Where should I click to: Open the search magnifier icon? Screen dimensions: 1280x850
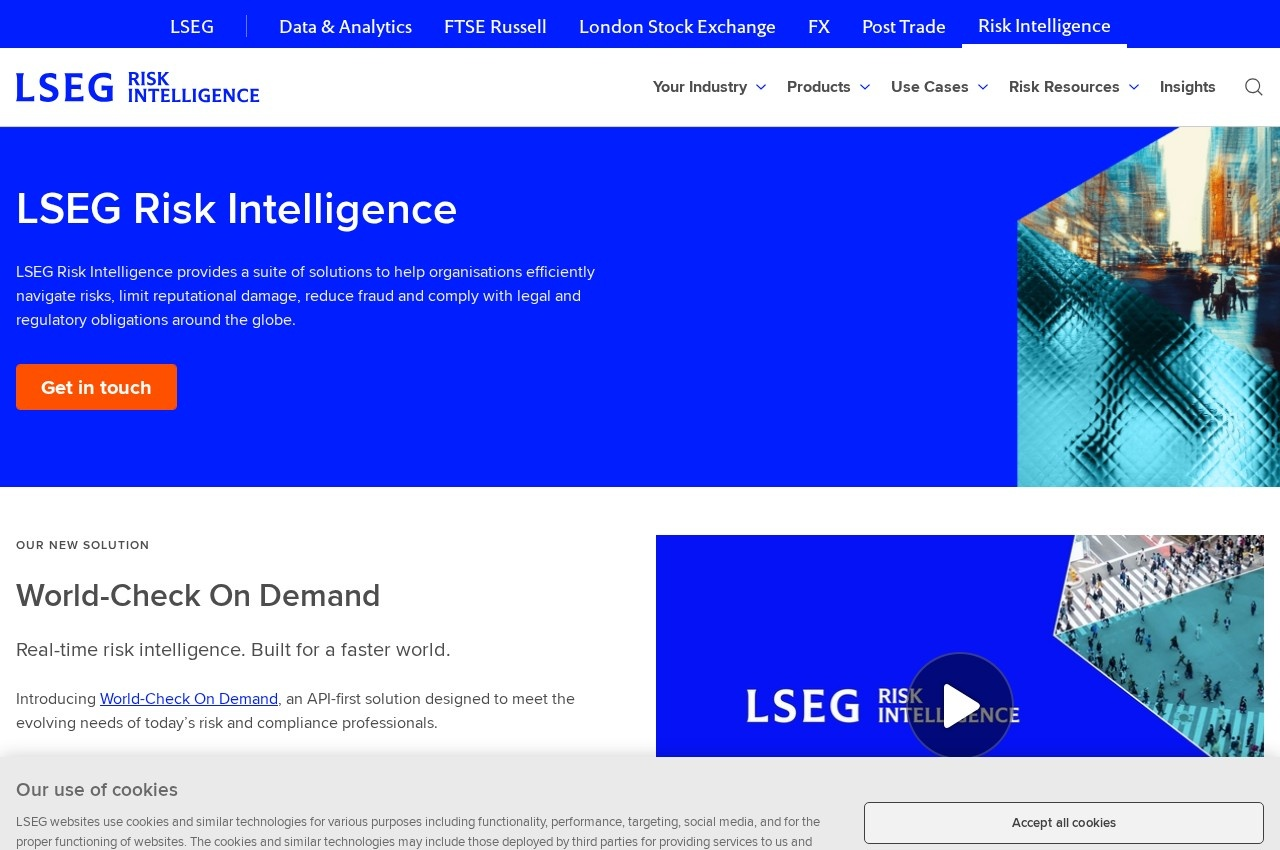pos(1253,87)
